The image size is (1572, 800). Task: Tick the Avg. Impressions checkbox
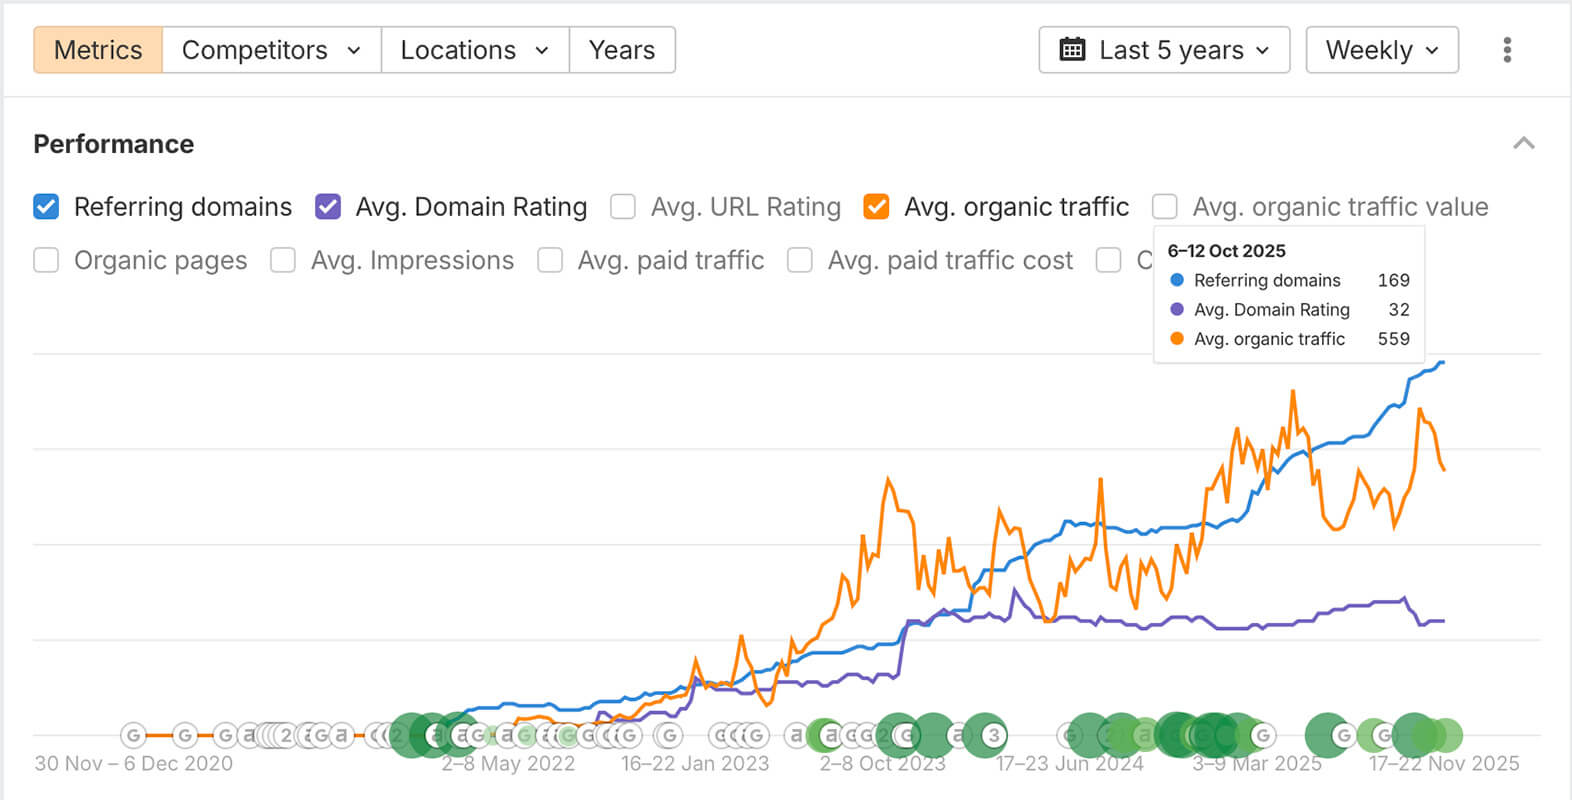click(283, 260)
